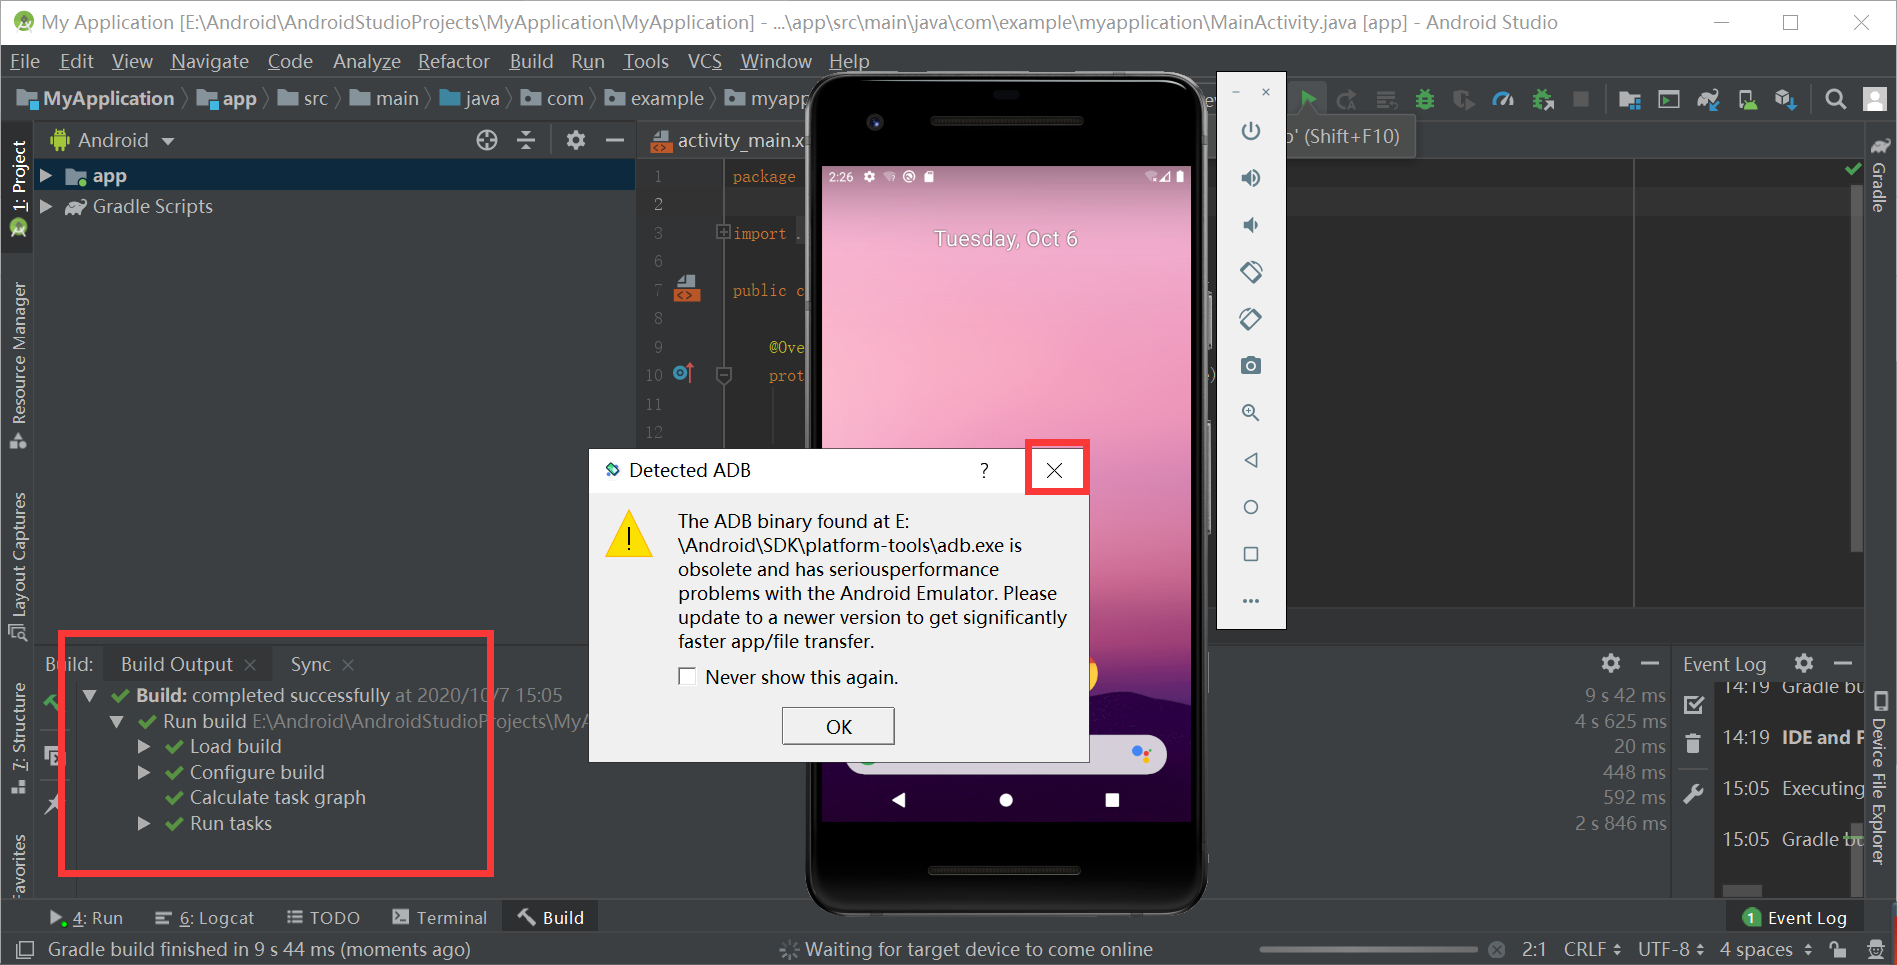Click the green Debug app bug icon

1425,99
